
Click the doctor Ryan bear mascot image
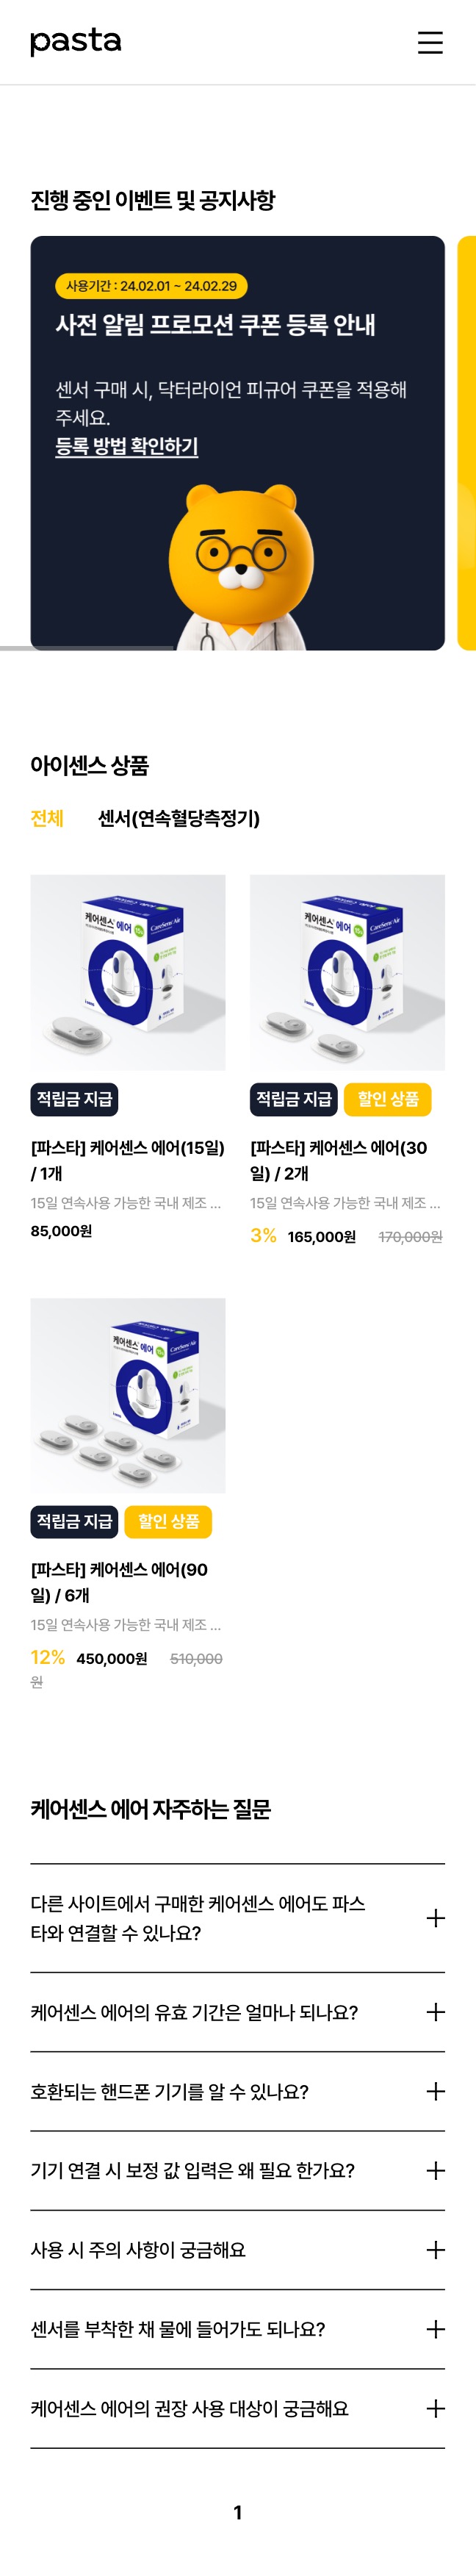(x=240, y=567)
